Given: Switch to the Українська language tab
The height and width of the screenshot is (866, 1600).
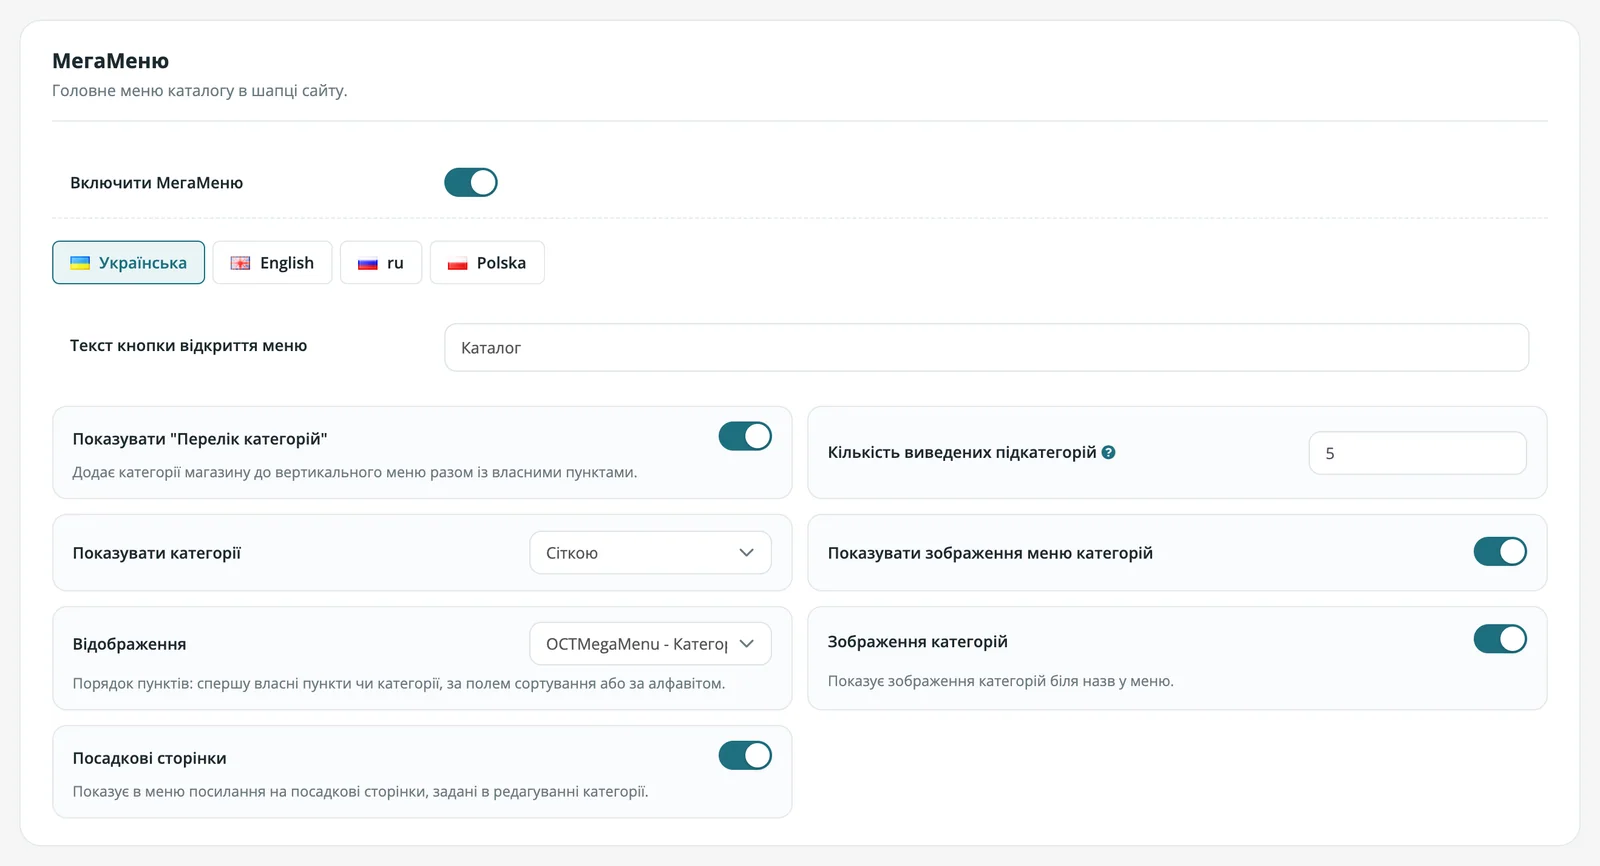Looking at the screenshot, I should [128, 263].
